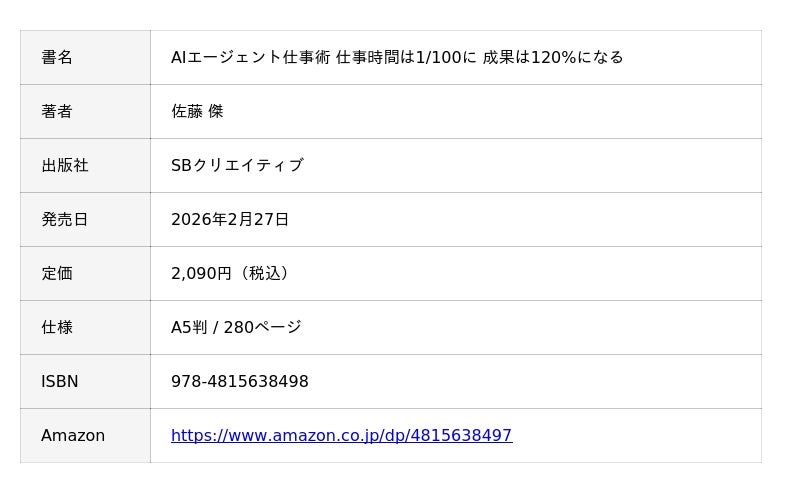Open the Amazon product page link
This screenshot has width=800, height=493.
coord(341,436)
